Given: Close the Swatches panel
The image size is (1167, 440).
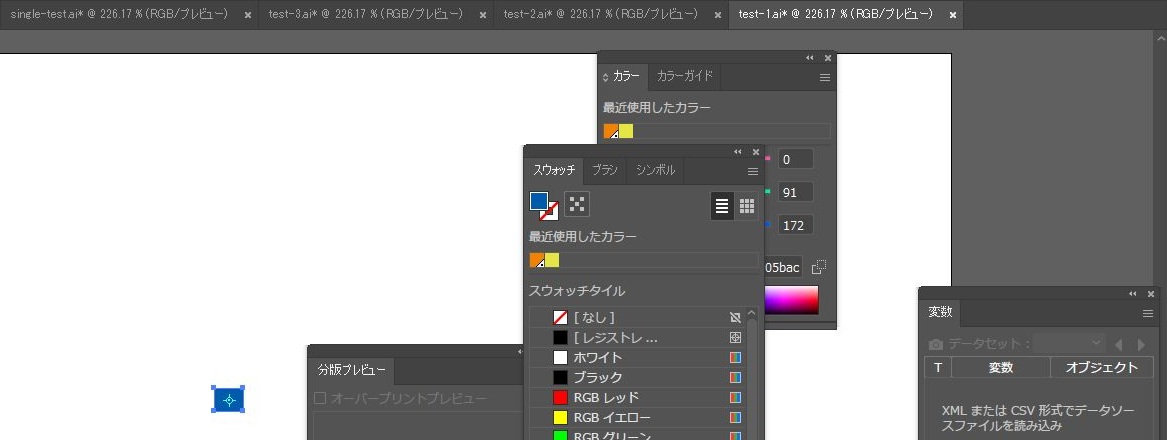Looking at the screenshot, I should pyautogui.click(x=755, y=152).
